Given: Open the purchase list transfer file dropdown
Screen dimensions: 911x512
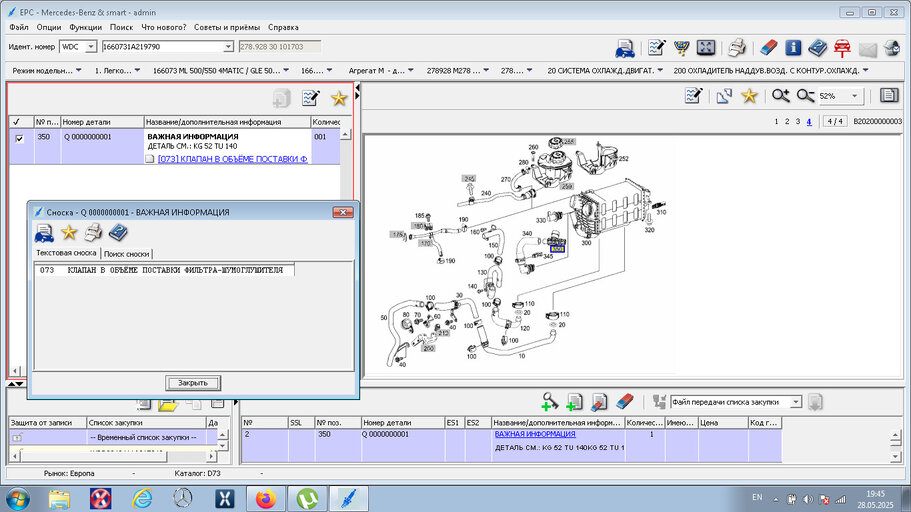Looking at the screenshot, I should (796, 402).
